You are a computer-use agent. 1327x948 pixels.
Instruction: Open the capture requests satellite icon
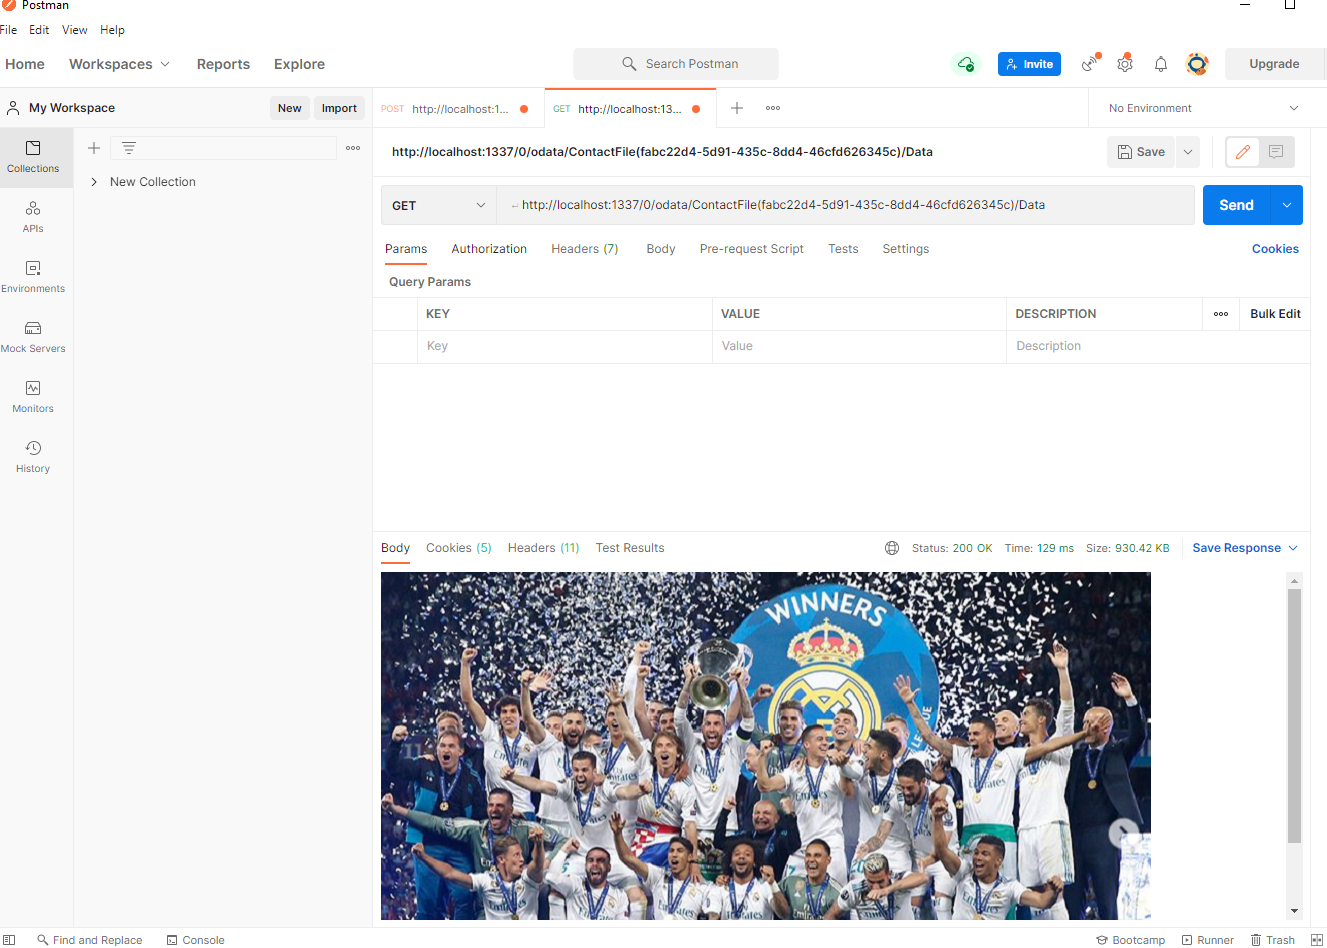(x=1090, y=64)
